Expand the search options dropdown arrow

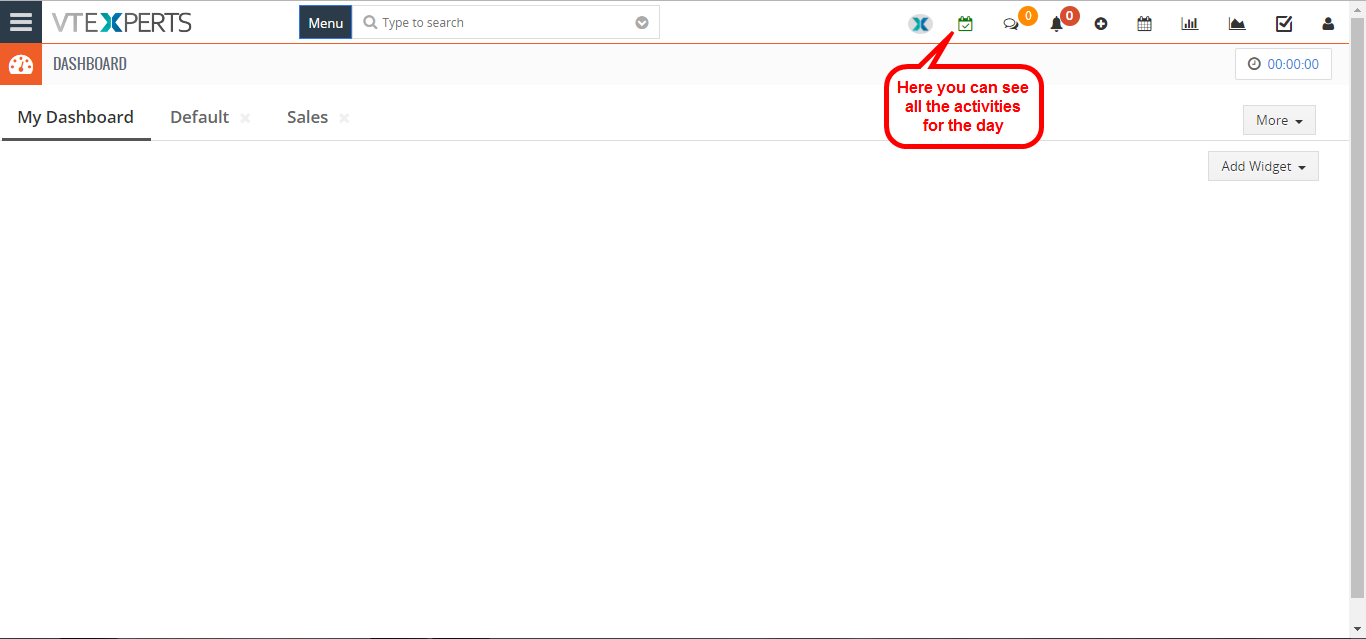(642, 23)
